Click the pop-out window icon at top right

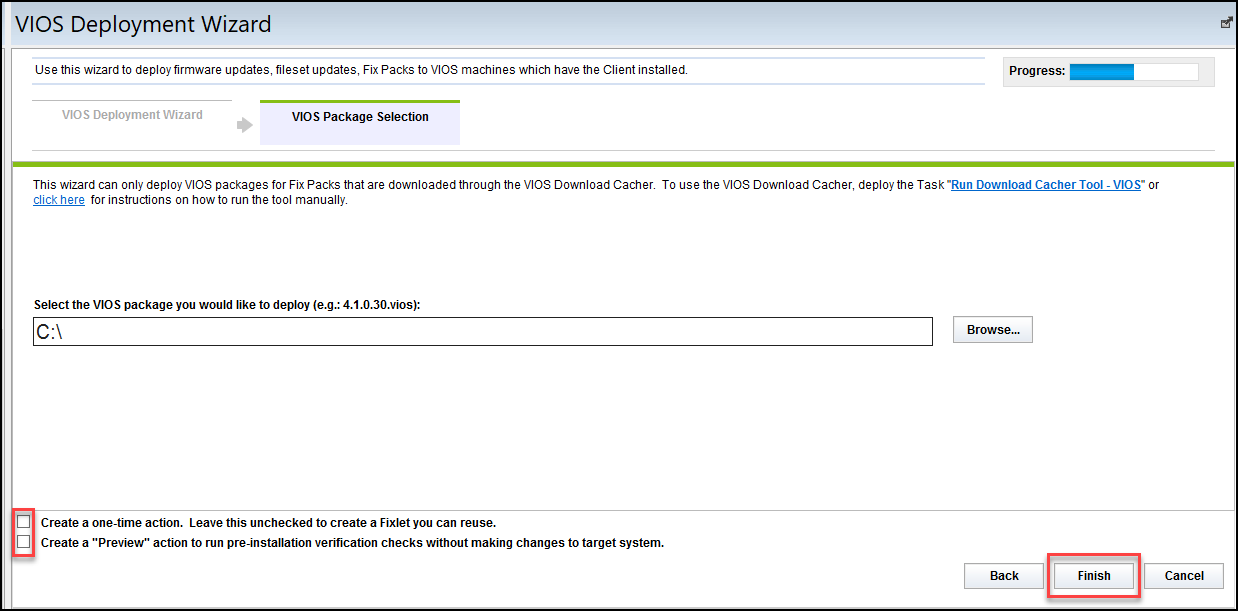[1226, 23]
